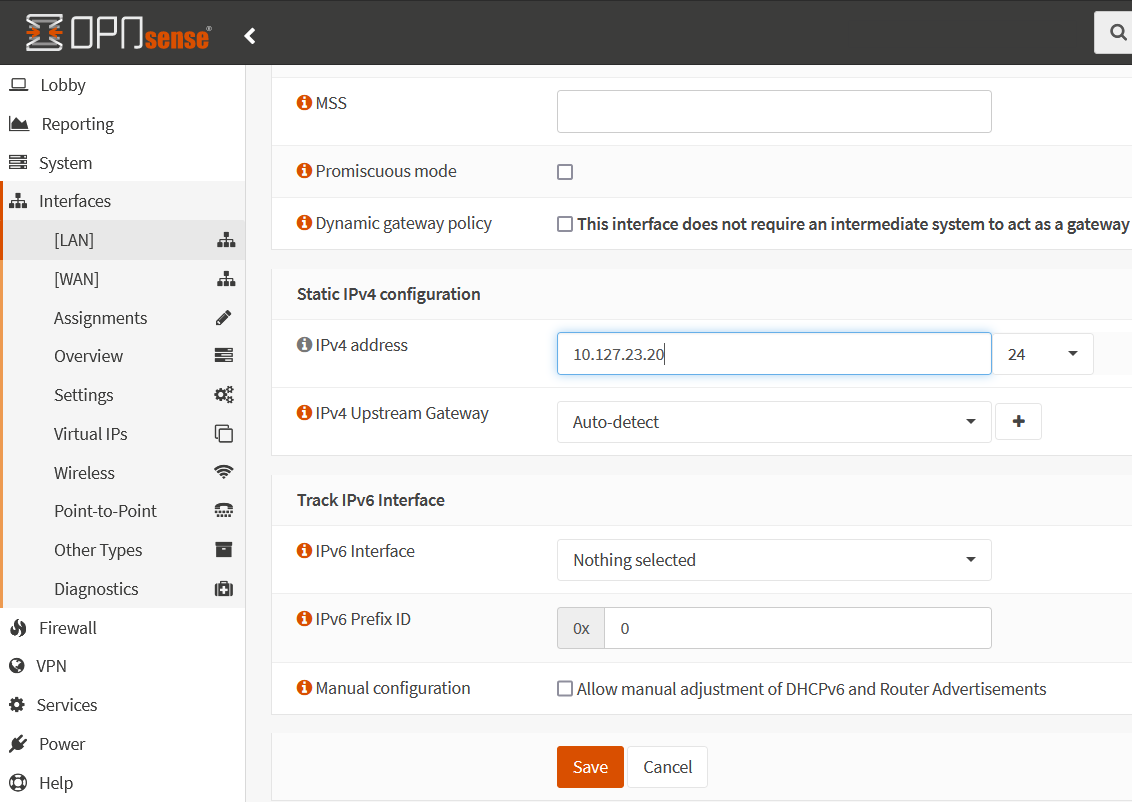Open the IPv6 Interface selection dropdown

click(773, 560)
